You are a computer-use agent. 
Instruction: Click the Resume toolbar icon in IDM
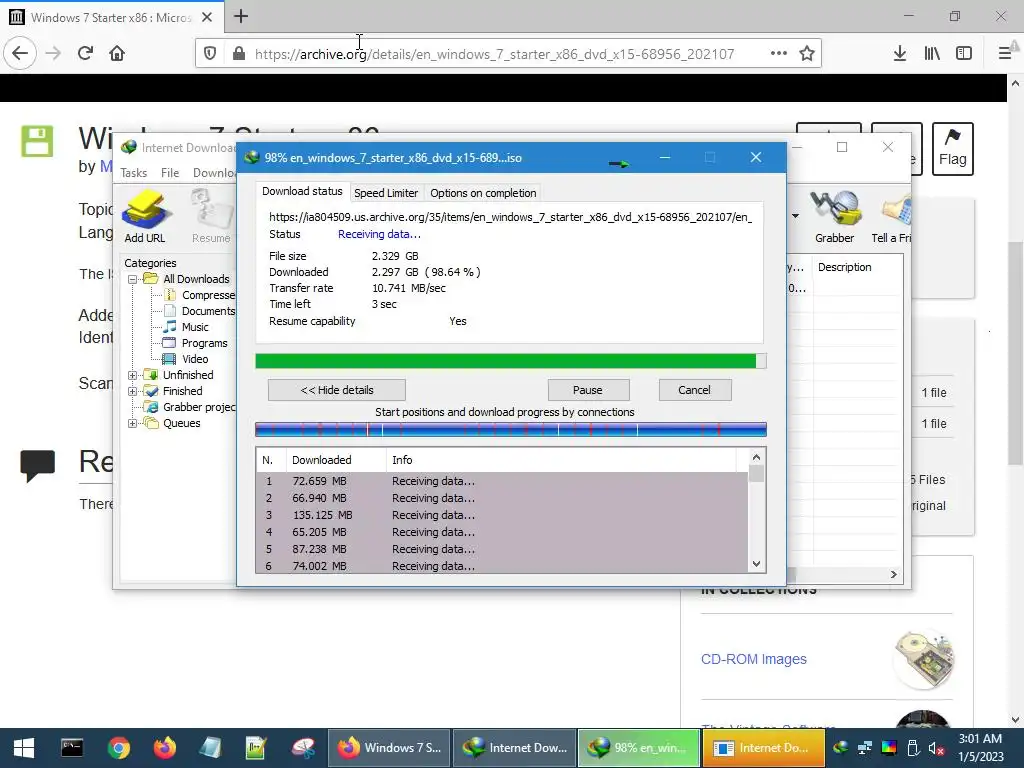pos(211,217)
